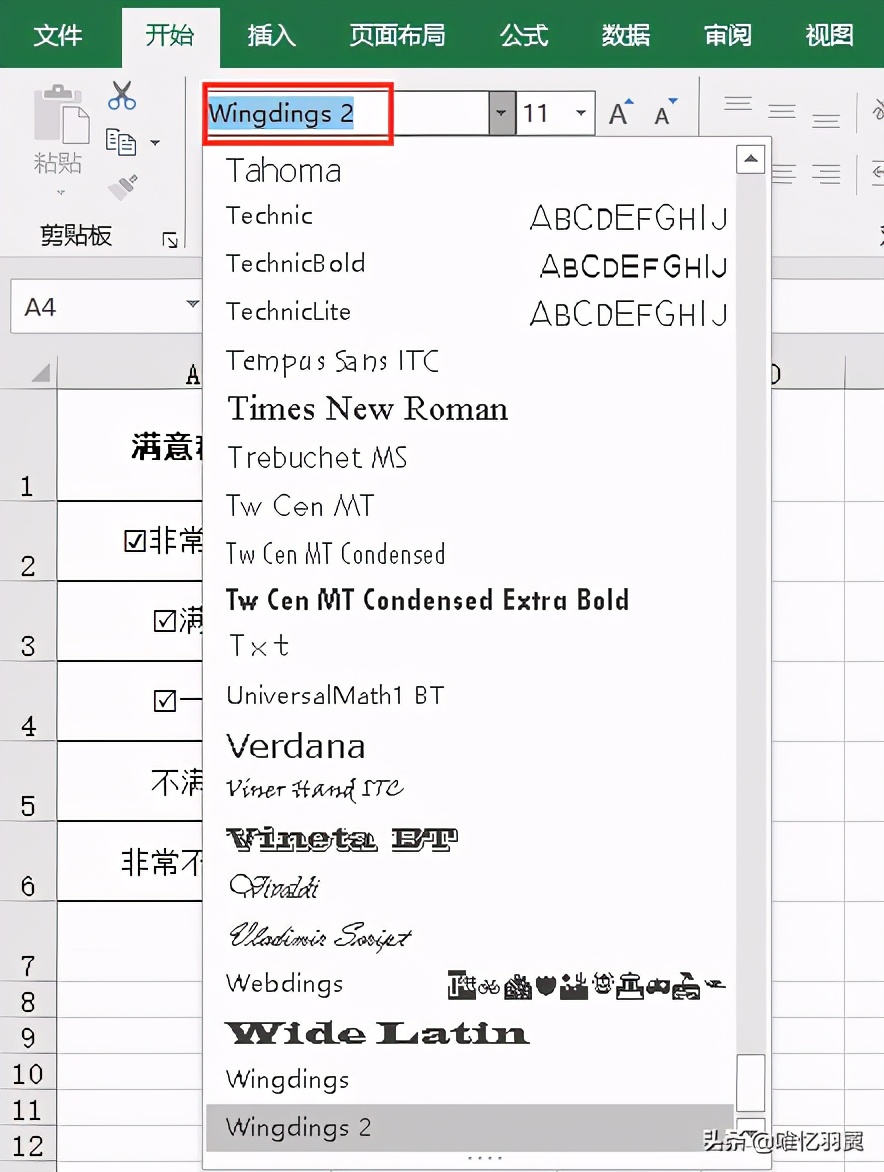Viewport: 884px width, 1172px height.
Task: Switch to the 开始 tab
Action: click(170, 35)
